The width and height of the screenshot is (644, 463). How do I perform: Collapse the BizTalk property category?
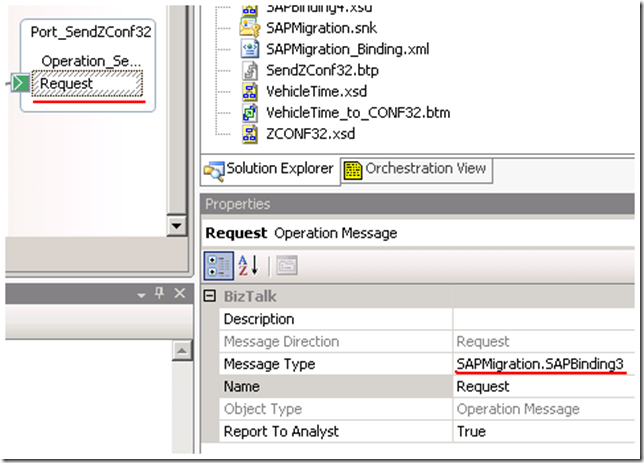point(210,296)
